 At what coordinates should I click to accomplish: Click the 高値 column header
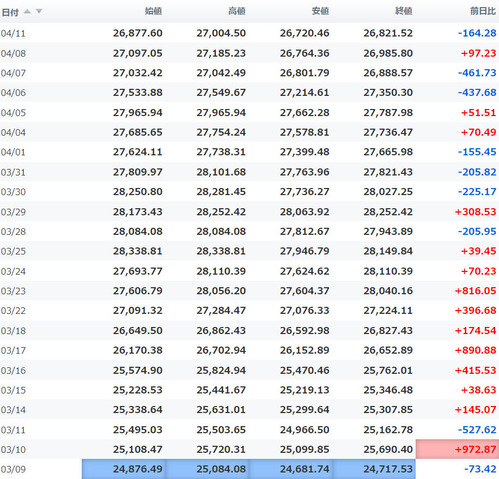tap(237, 11)
